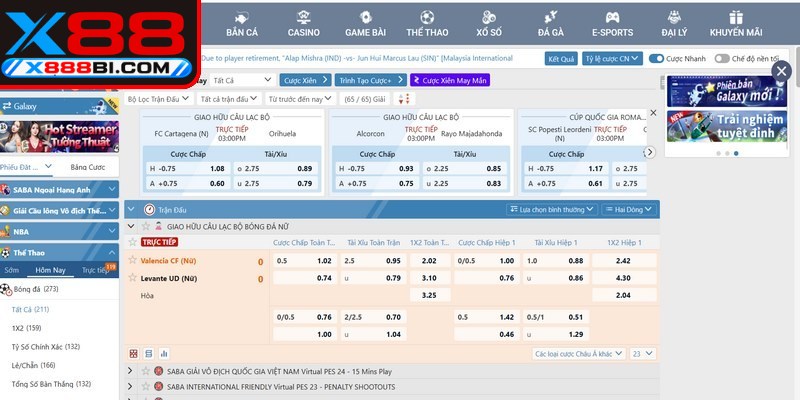Viewport: 800px width, 400px height.
Task: Open Các loại cược Châu Á khác dropdown
Action: coord(579,354)
